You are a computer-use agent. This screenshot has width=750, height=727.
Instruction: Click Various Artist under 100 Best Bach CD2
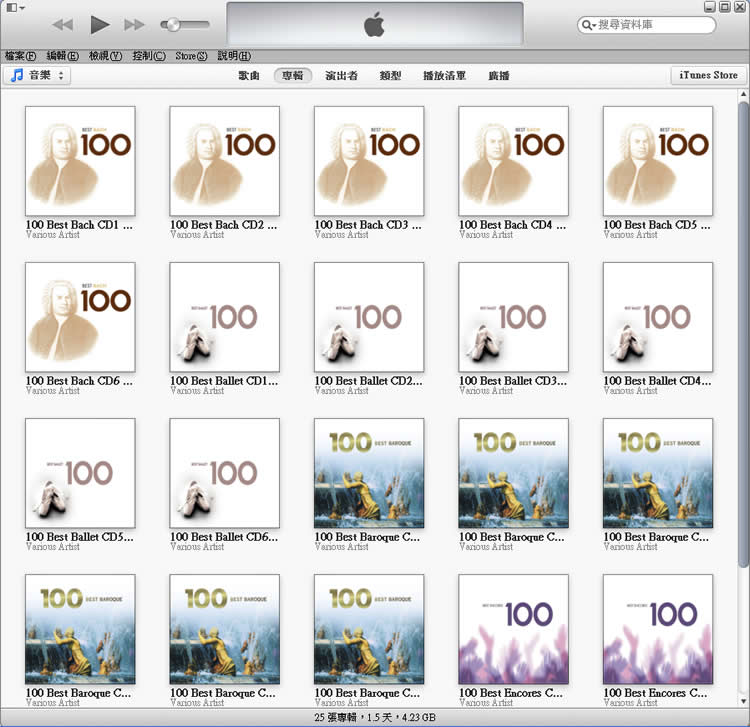[197, 235]
